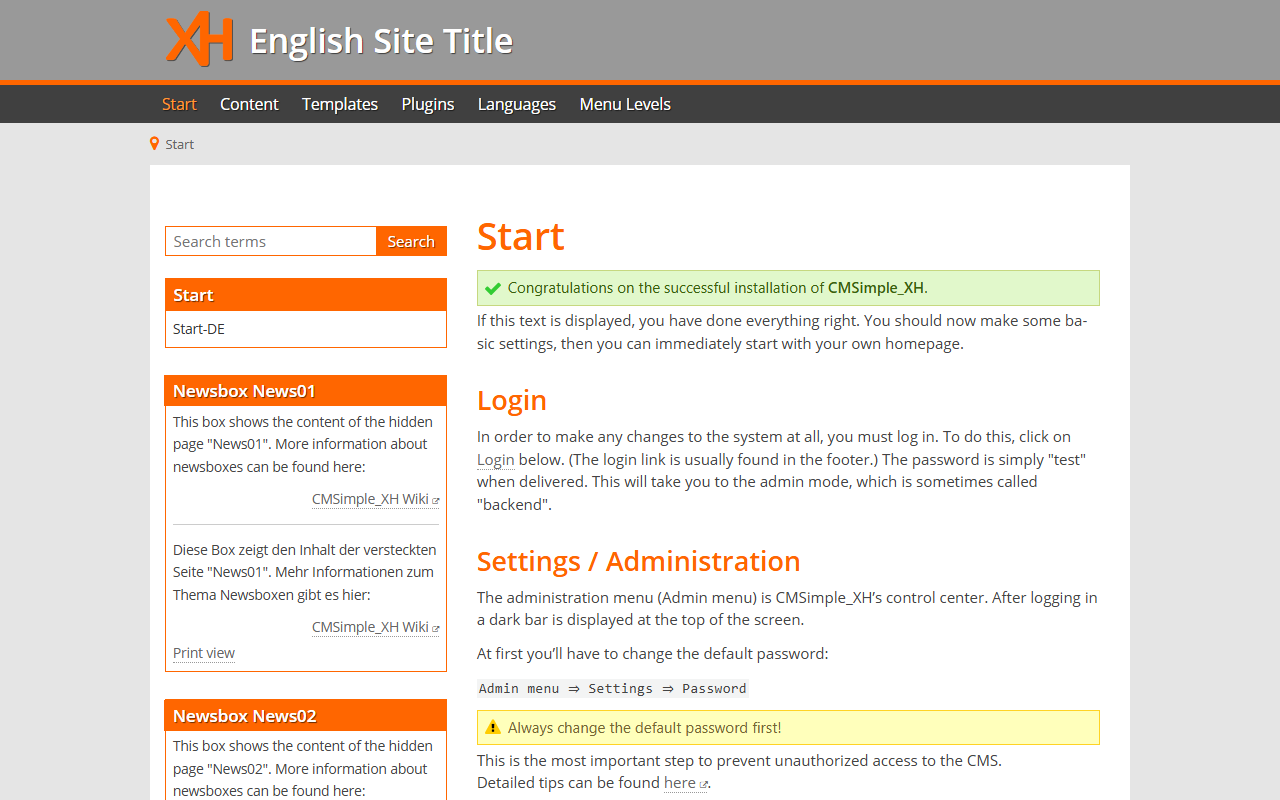Open the Start menu item

[179, 104]
